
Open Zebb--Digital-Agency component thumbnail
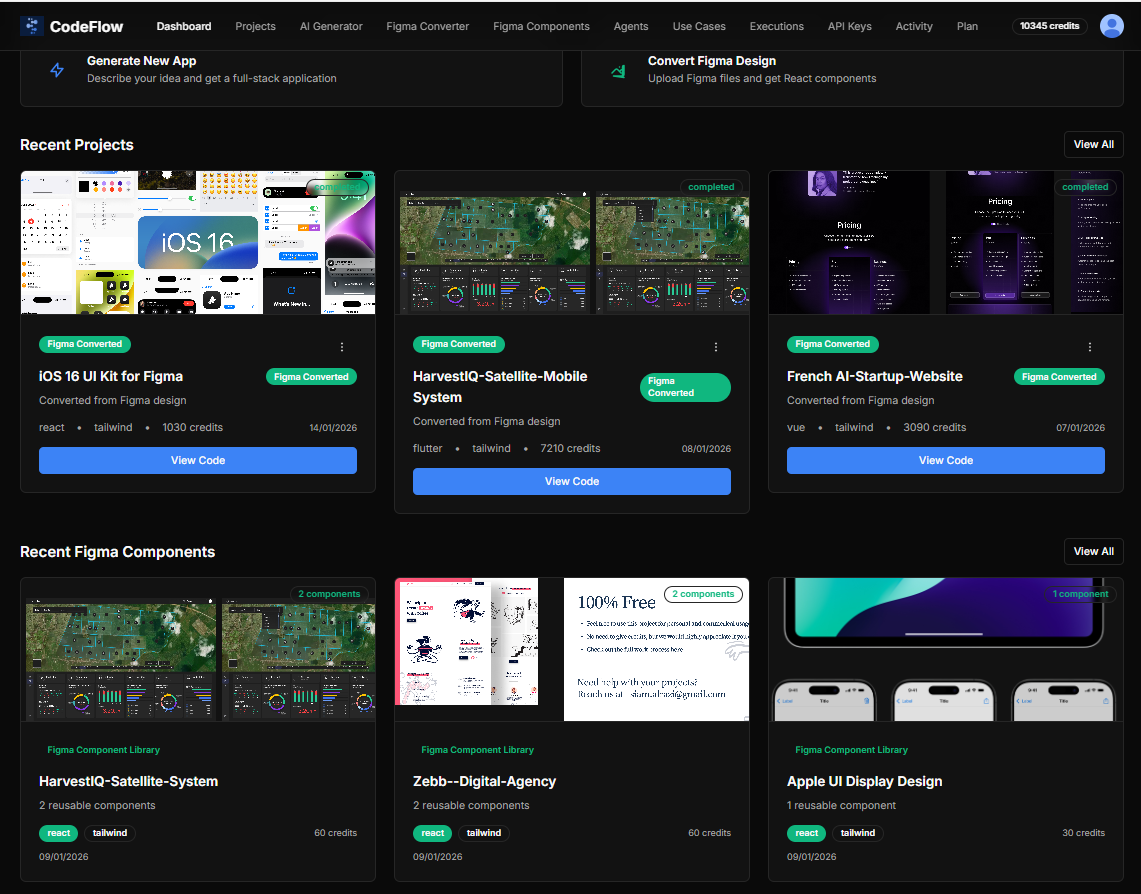[572, 650]
